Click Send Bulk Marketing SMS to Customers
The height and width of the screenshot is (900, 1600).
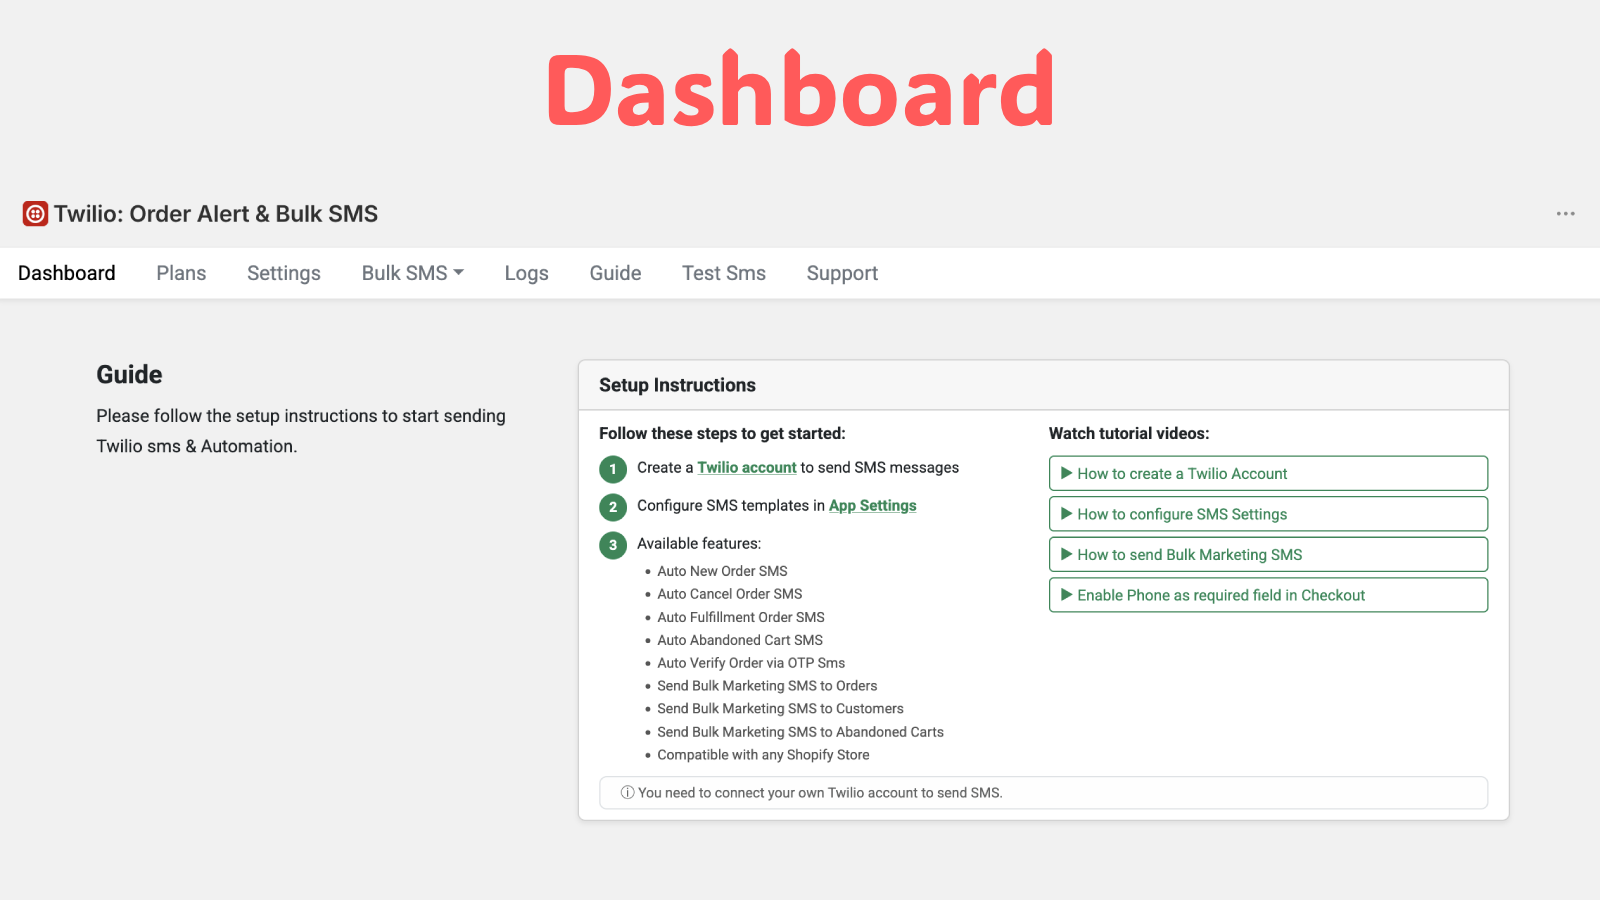pyautogui.click(x=780, y=709)
